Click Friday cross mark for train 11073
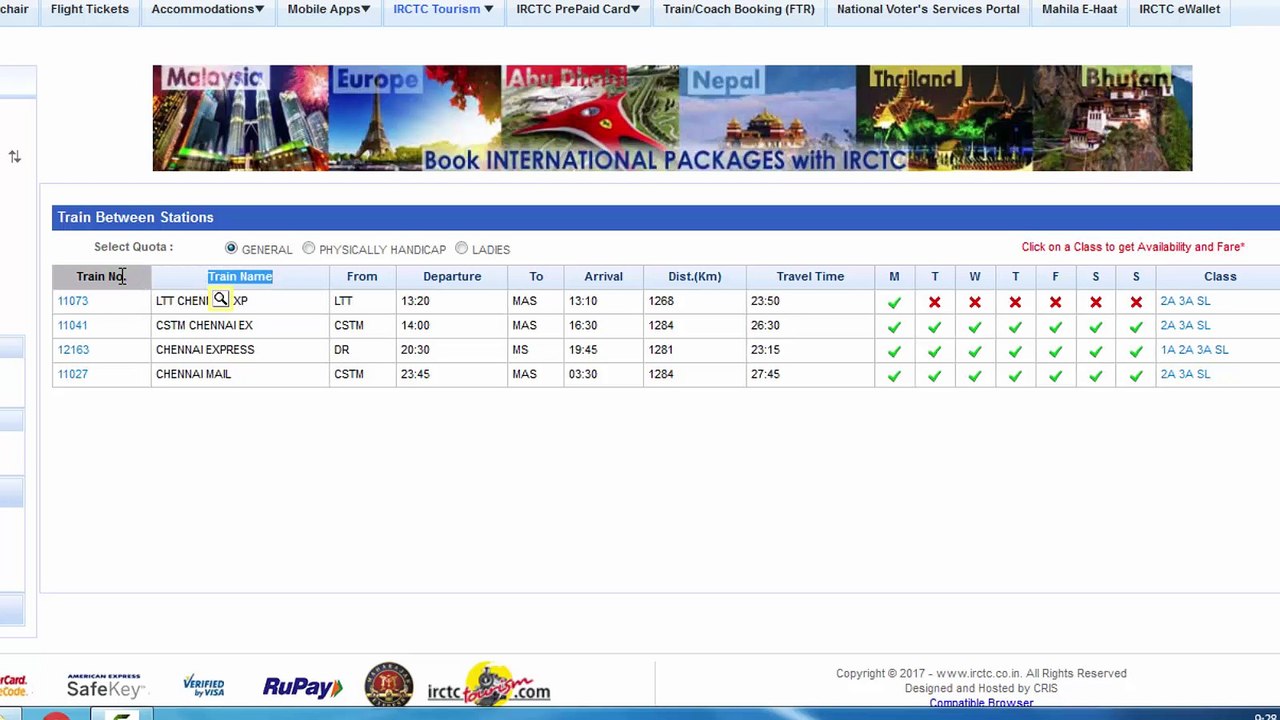Image resolution: width=1280 pixels, height=720 pixels. pos(1055,302)
